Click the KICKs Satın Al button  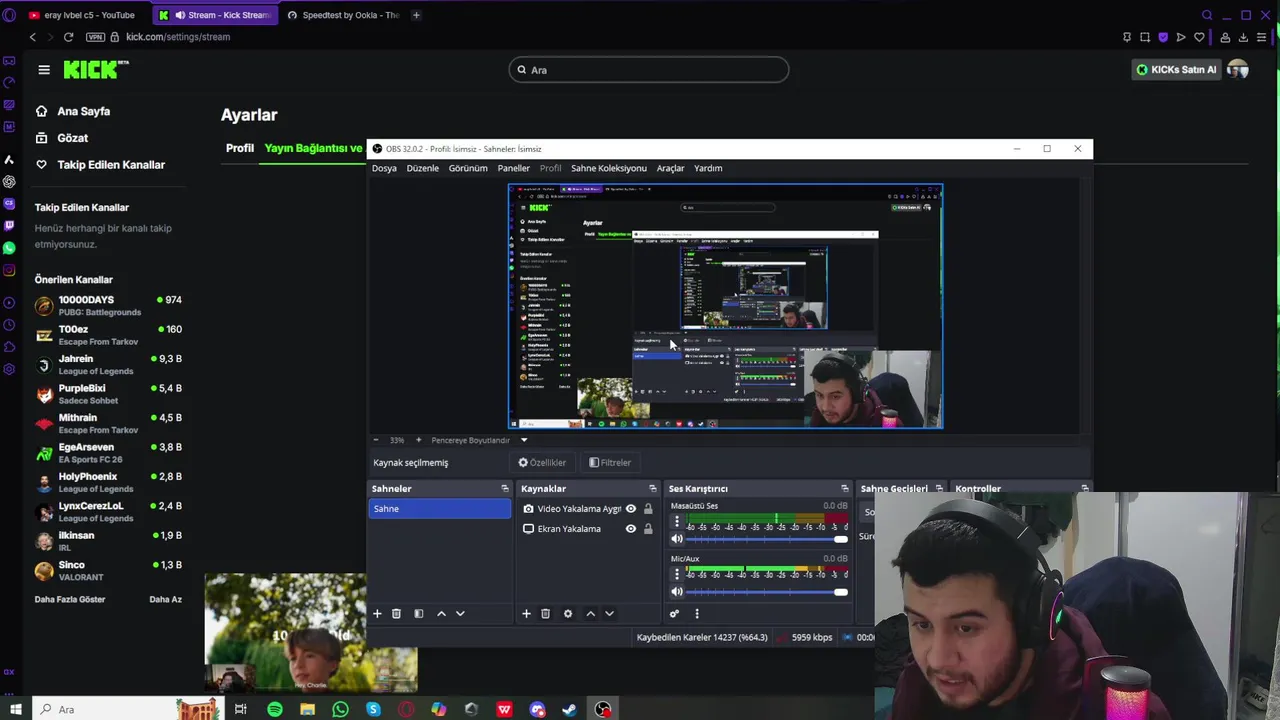(x=1177, y=69)
